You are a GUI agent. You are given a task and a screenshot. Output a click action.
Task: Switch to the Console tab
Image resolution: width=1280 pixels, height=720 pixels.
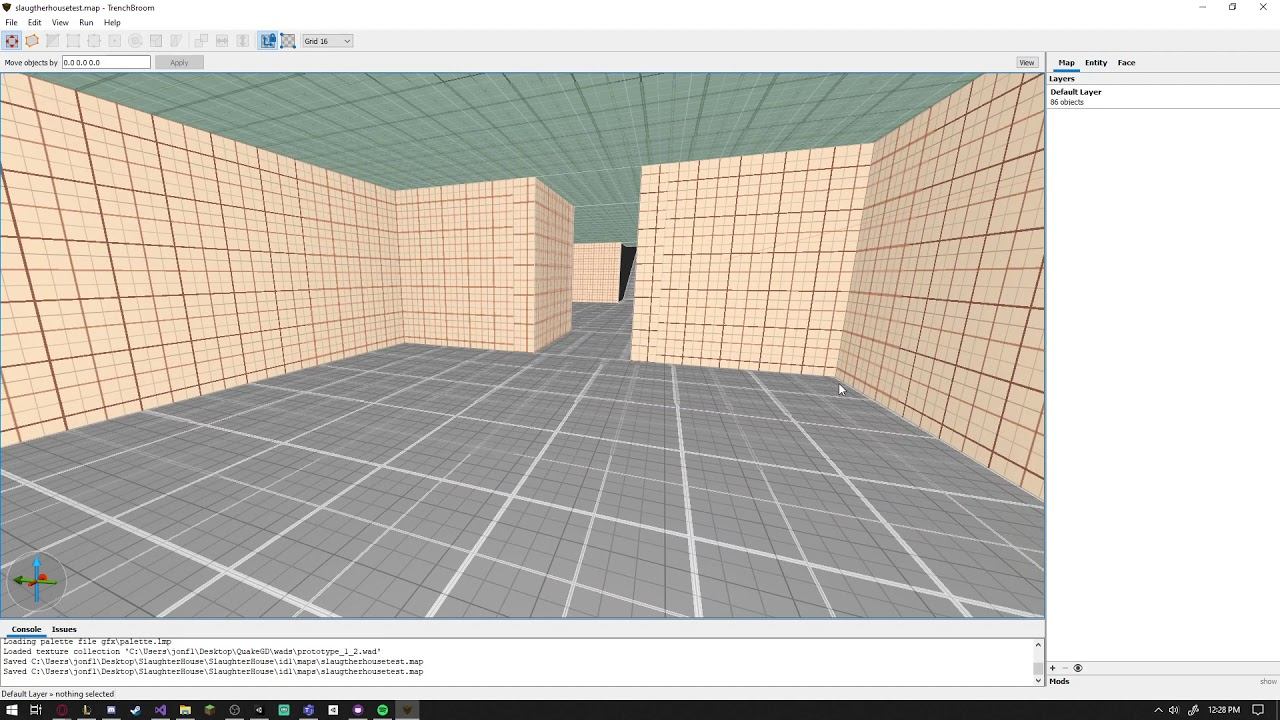(x=26, y=629)
